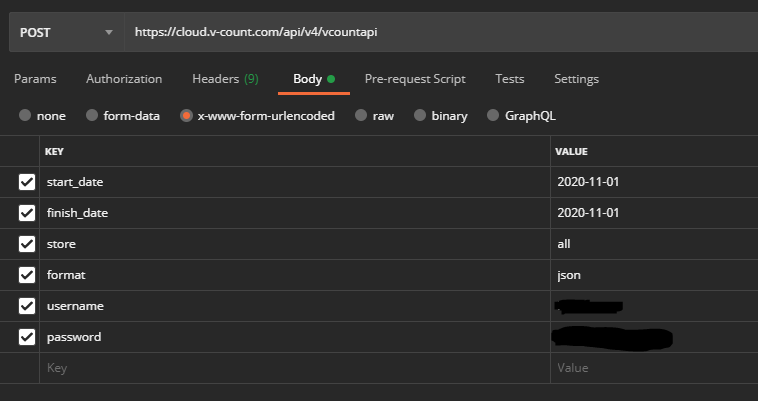Image resolution: width=758 pixels, height=401 pixels.
Task: Uncheck the username row checkbox
Action: [x=27, y=306]
